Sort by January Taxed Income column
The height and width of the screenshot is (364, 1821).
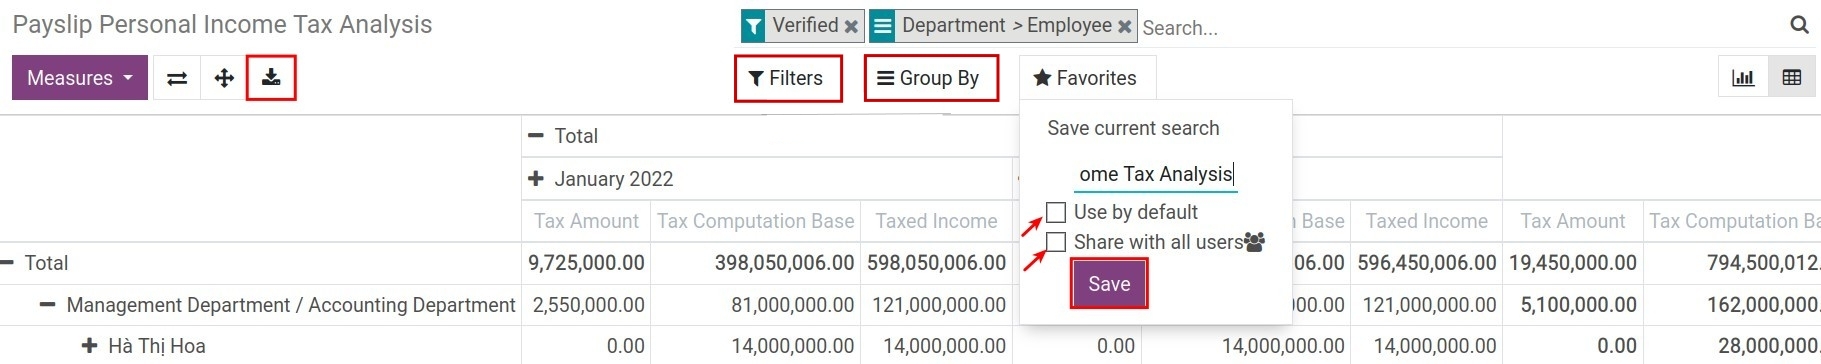(936, 221)
